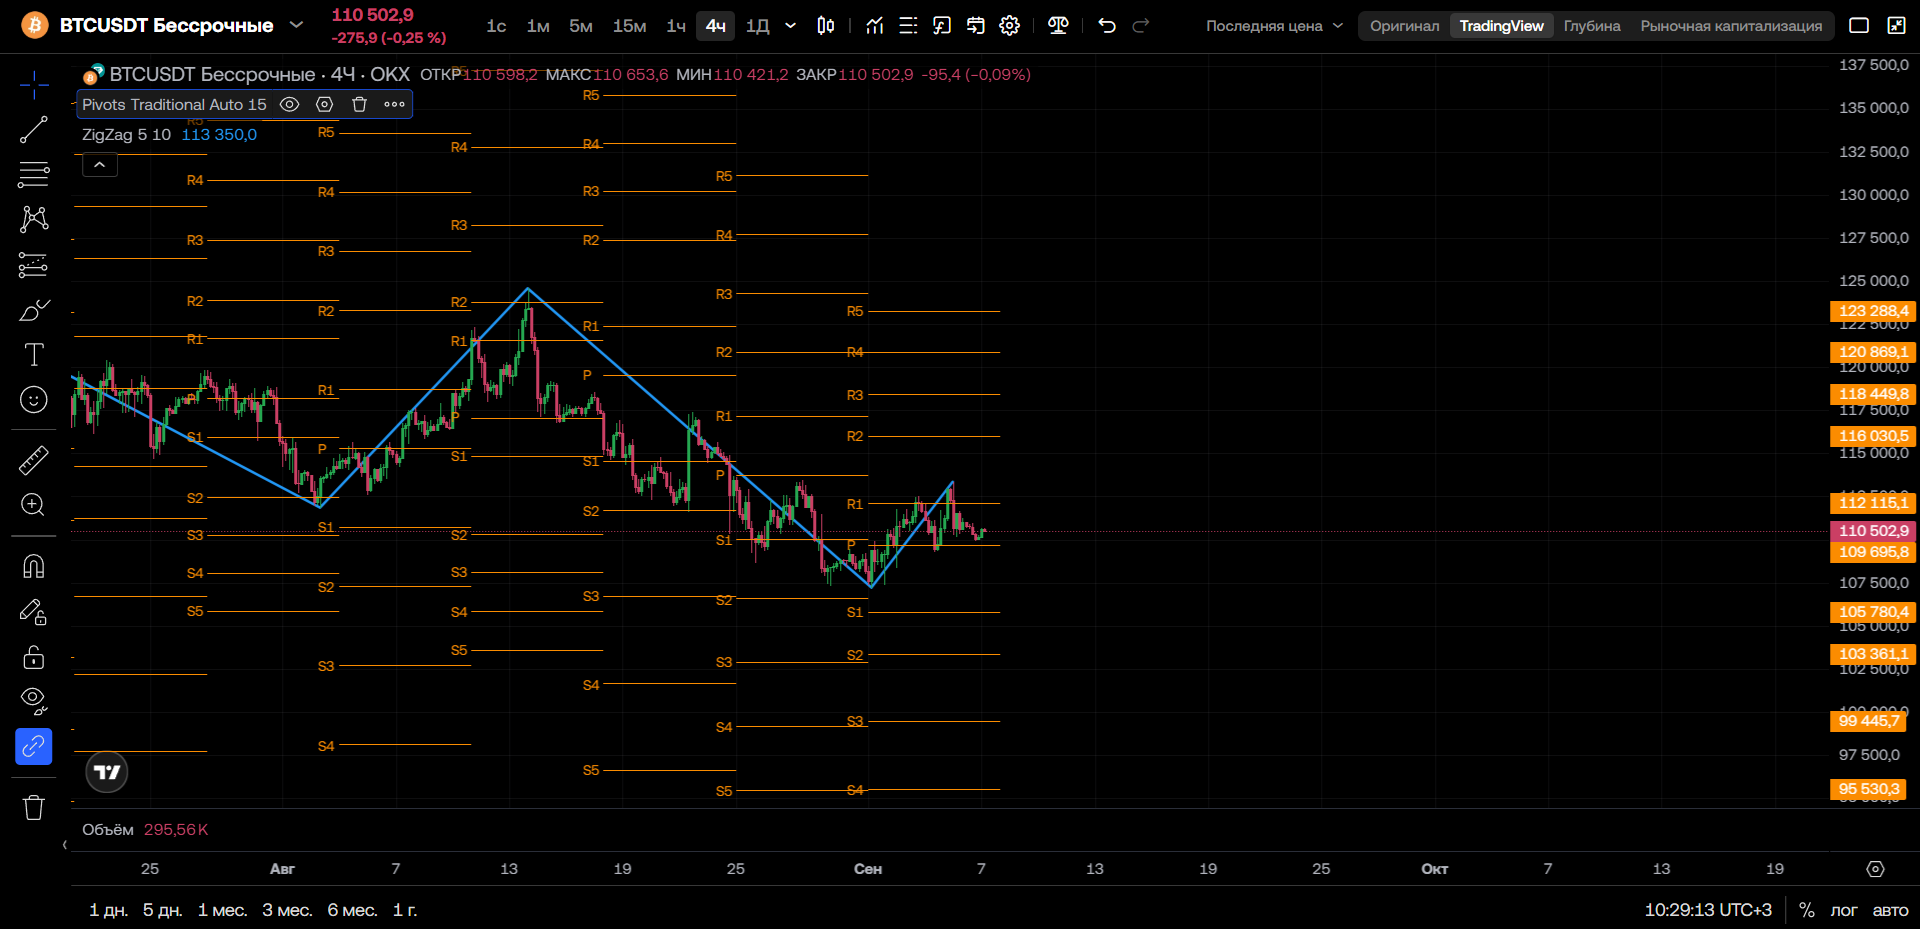Toggle magnet mode snapping
Screen dimensions: 1920x929
click(34, 567)
